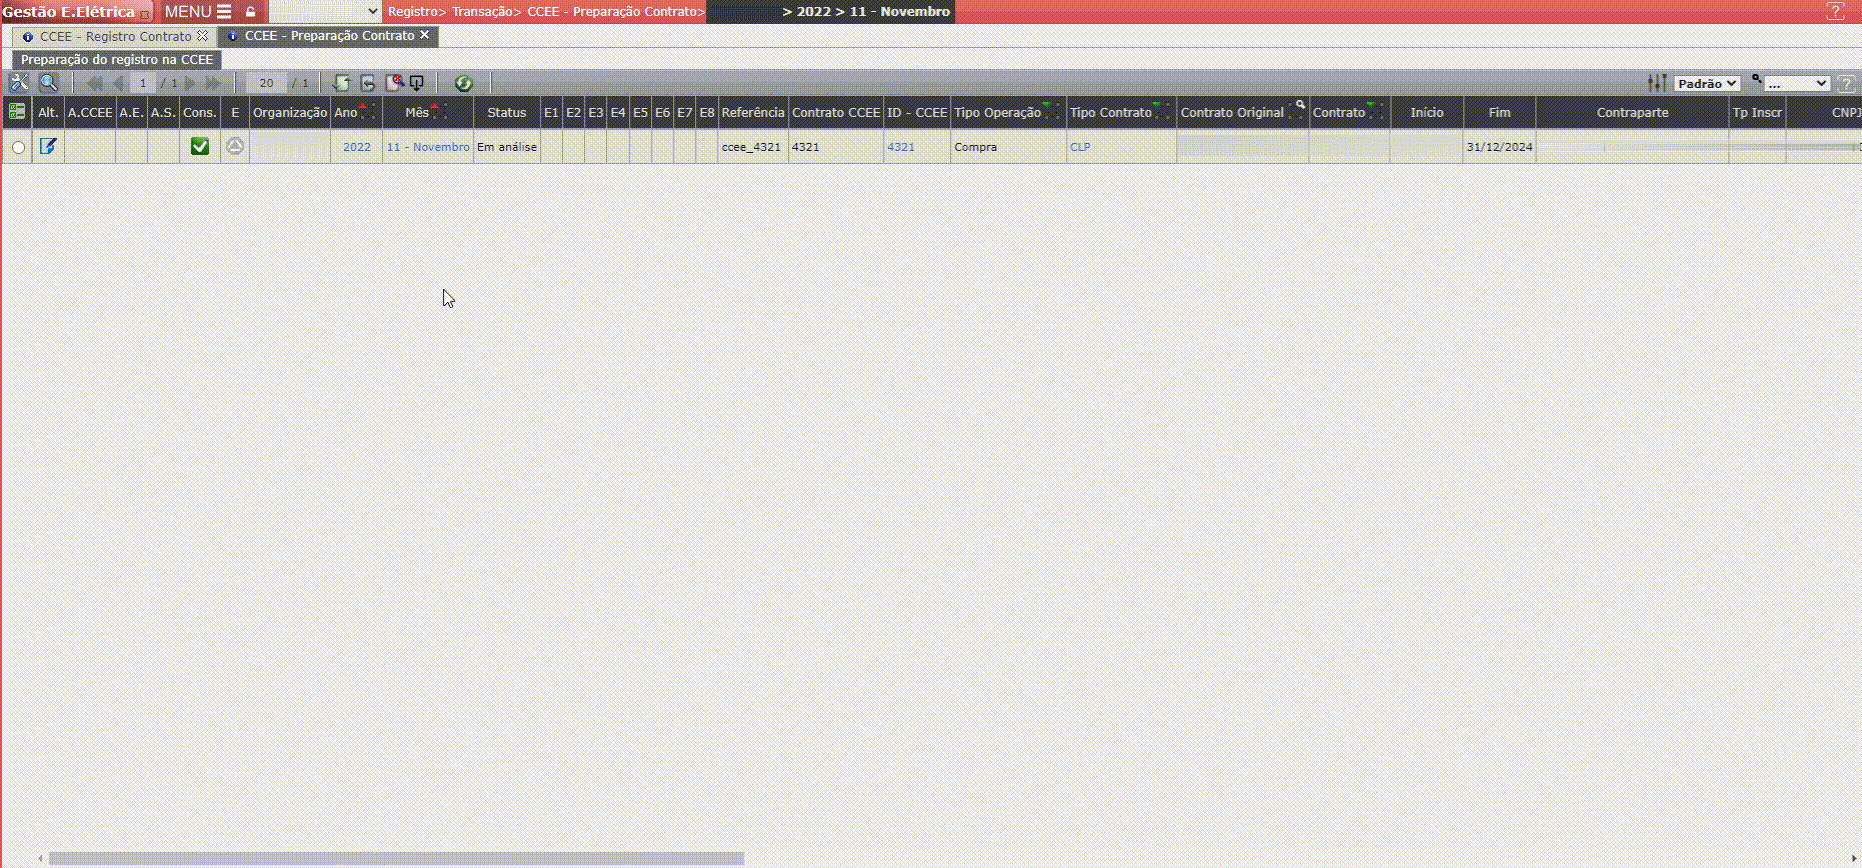Select the radio button for the first row
1862x868 pixels.
coord(18,147)
